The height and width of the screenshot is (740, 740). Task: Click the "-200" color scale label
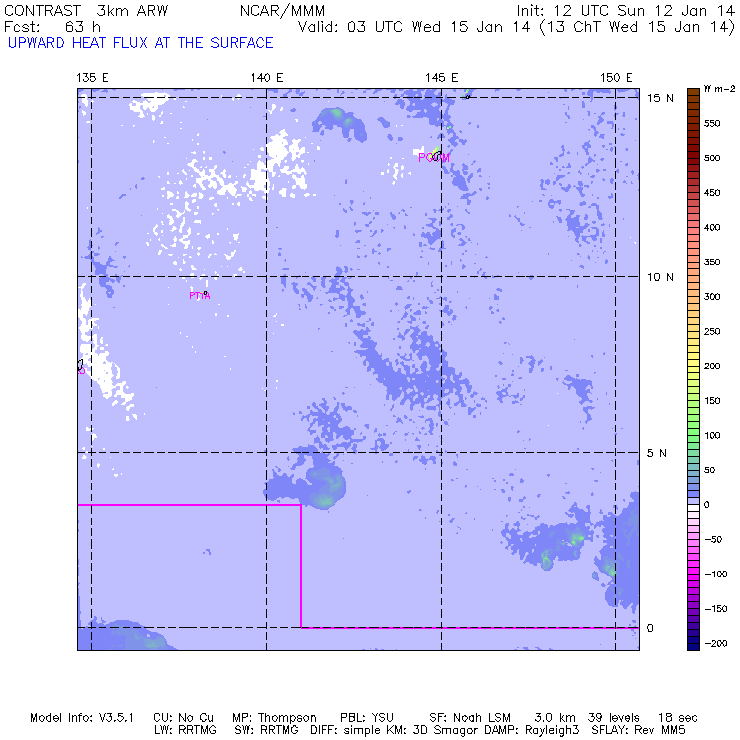(715, 643)
